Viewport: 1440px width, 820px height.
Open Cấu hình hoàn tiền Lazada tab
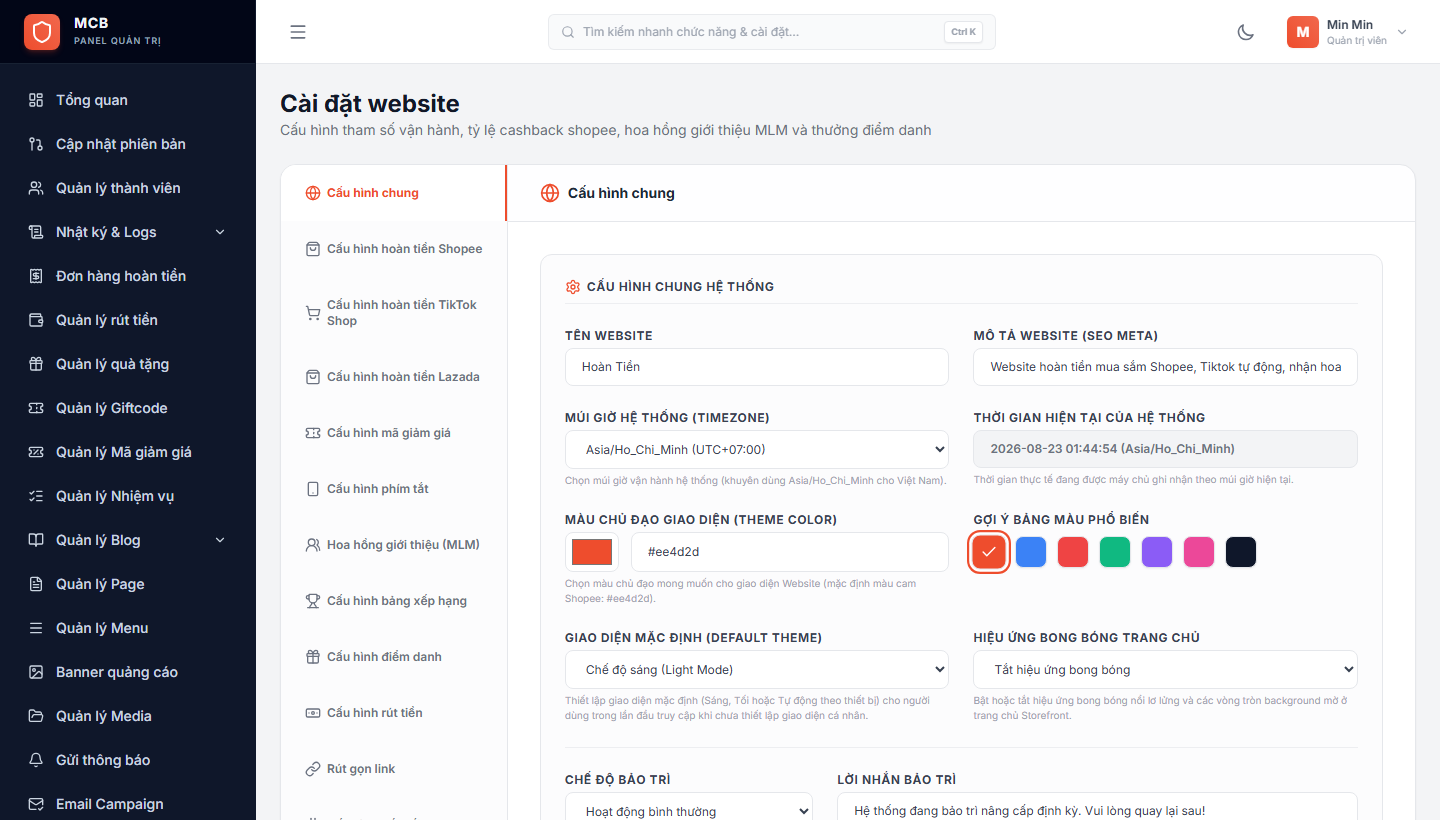point(394,377)
